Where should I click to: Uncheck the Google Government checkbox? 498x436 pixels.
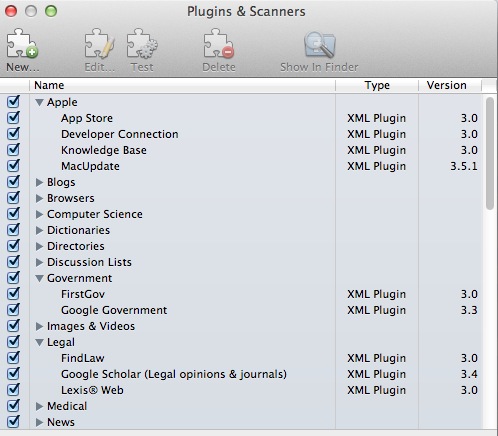pyautogui.click(x=13, y=310)
